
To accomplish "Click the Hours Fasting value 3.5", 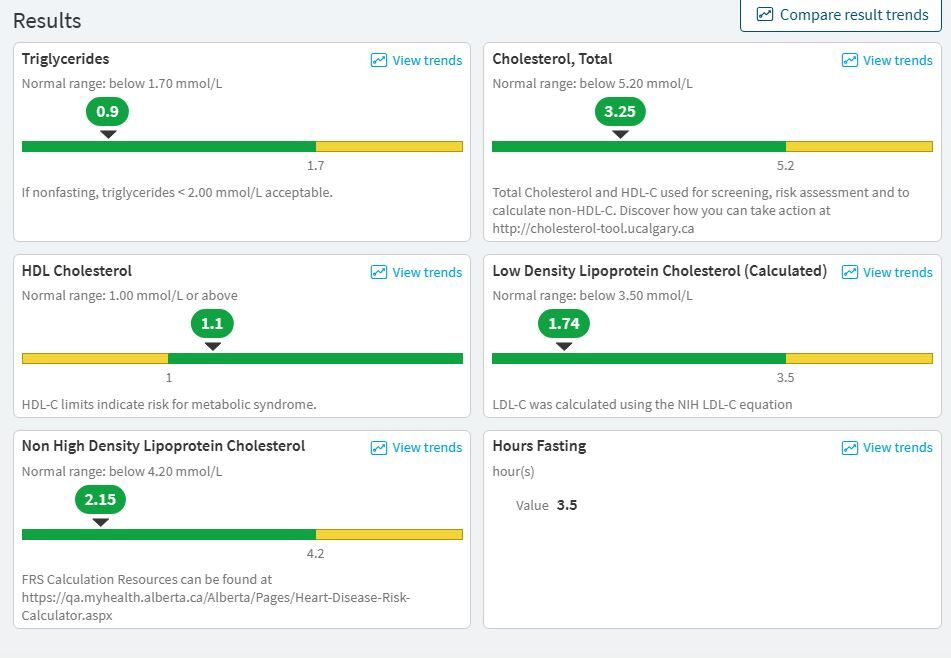I will 567,505.
